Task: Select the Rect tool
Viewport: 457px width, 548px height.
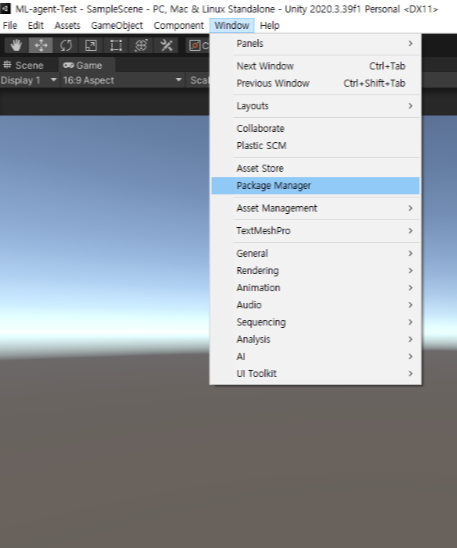Action: point(116,45)
